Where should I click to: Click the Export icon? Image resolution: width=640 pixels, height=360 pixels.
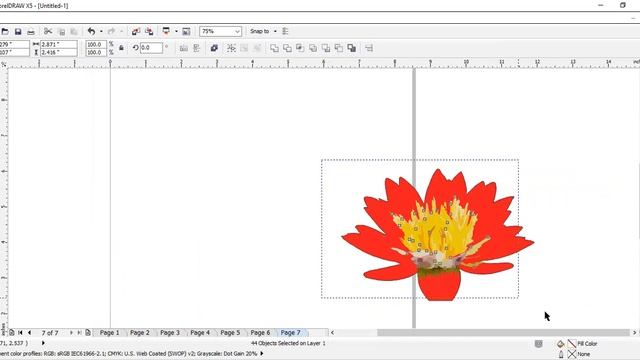(x=149, y=31)
